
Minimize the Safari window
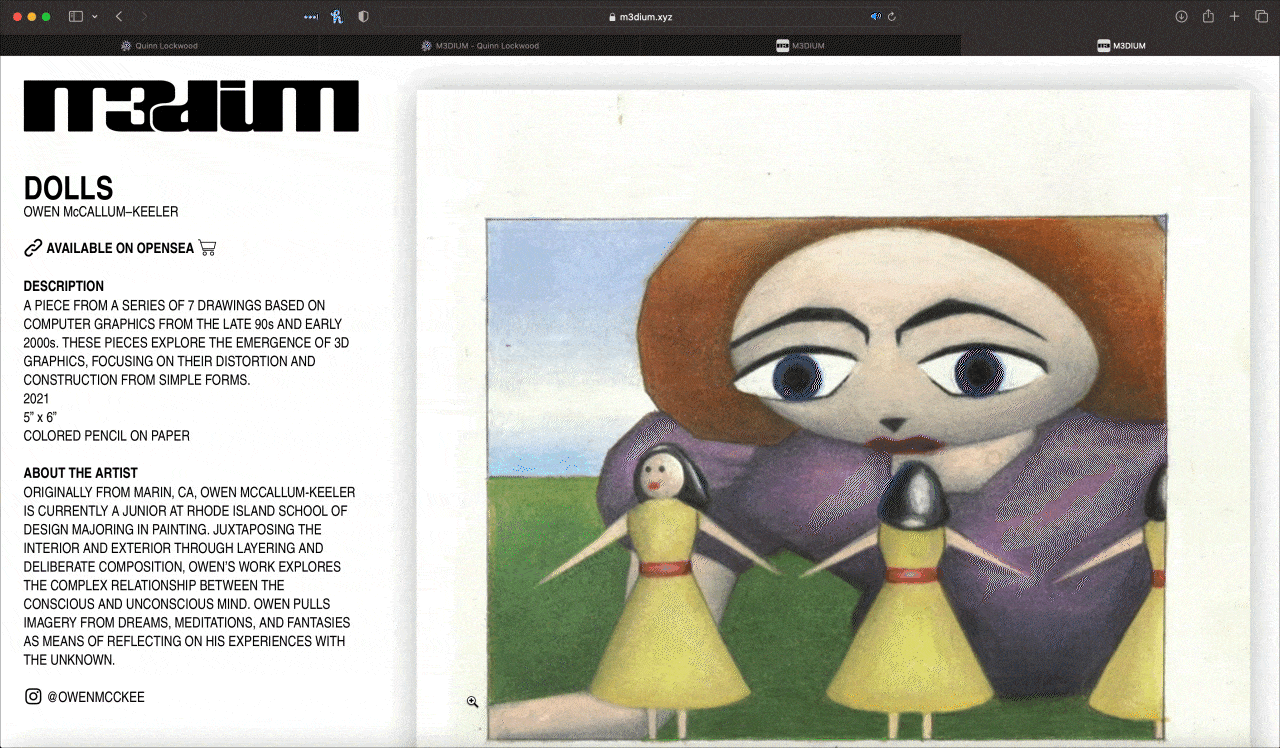tap(32, 17)
